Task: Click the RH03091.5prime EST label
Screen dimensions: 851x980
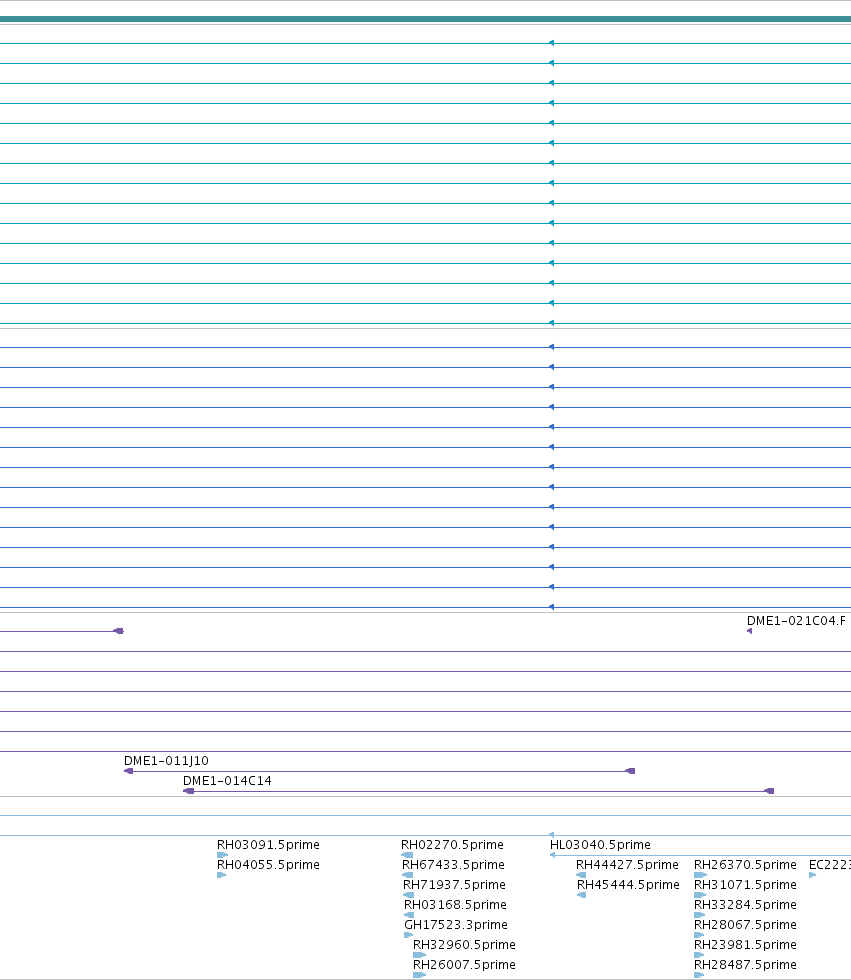Action: [268, 844]
